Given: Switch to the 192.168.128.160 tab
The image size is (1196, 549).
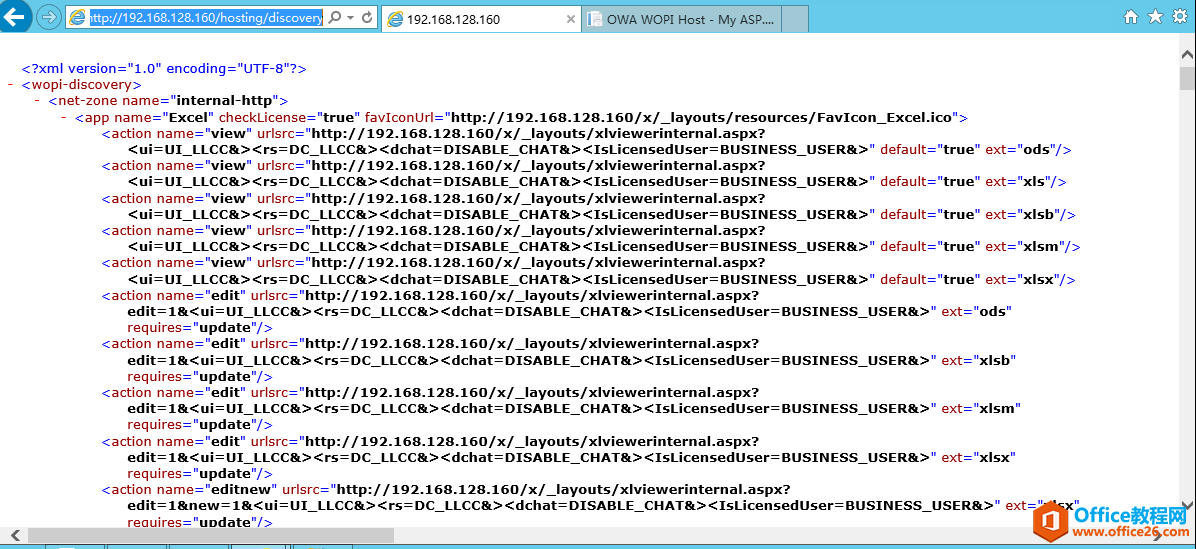Looking at the screenshot, I should tap(481, 20).
